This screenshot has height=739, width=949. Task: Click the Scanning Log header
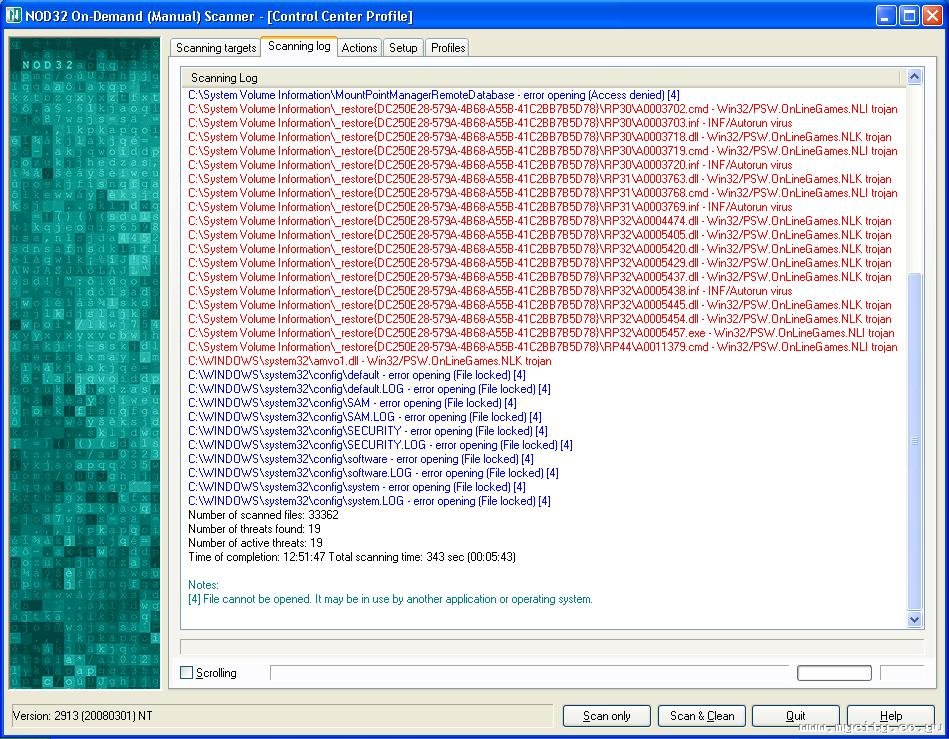click(x=540, y=77)
